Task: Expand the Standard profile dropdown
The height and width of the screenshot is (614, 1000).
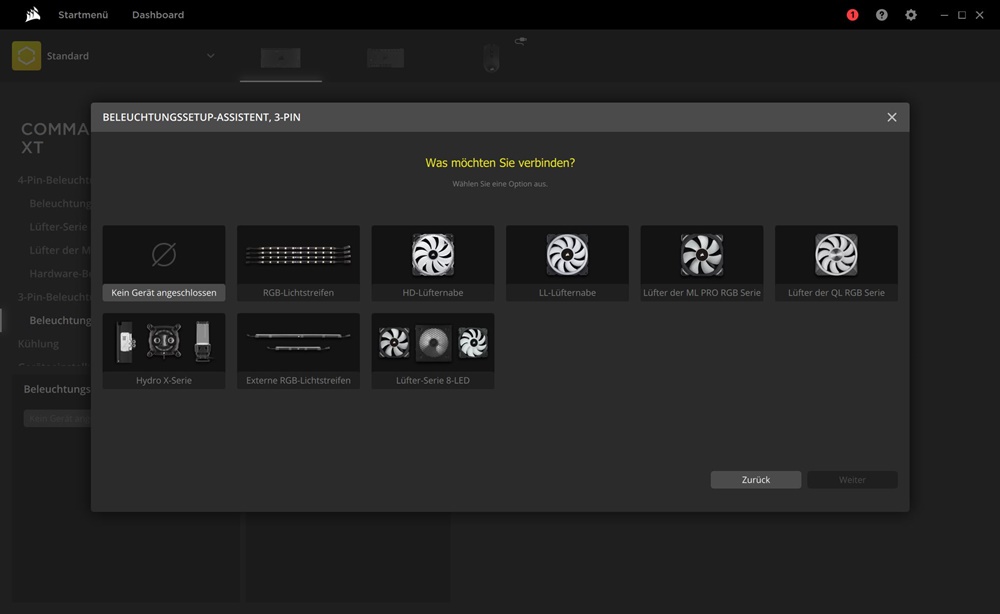Action: (x=210, y=56)
